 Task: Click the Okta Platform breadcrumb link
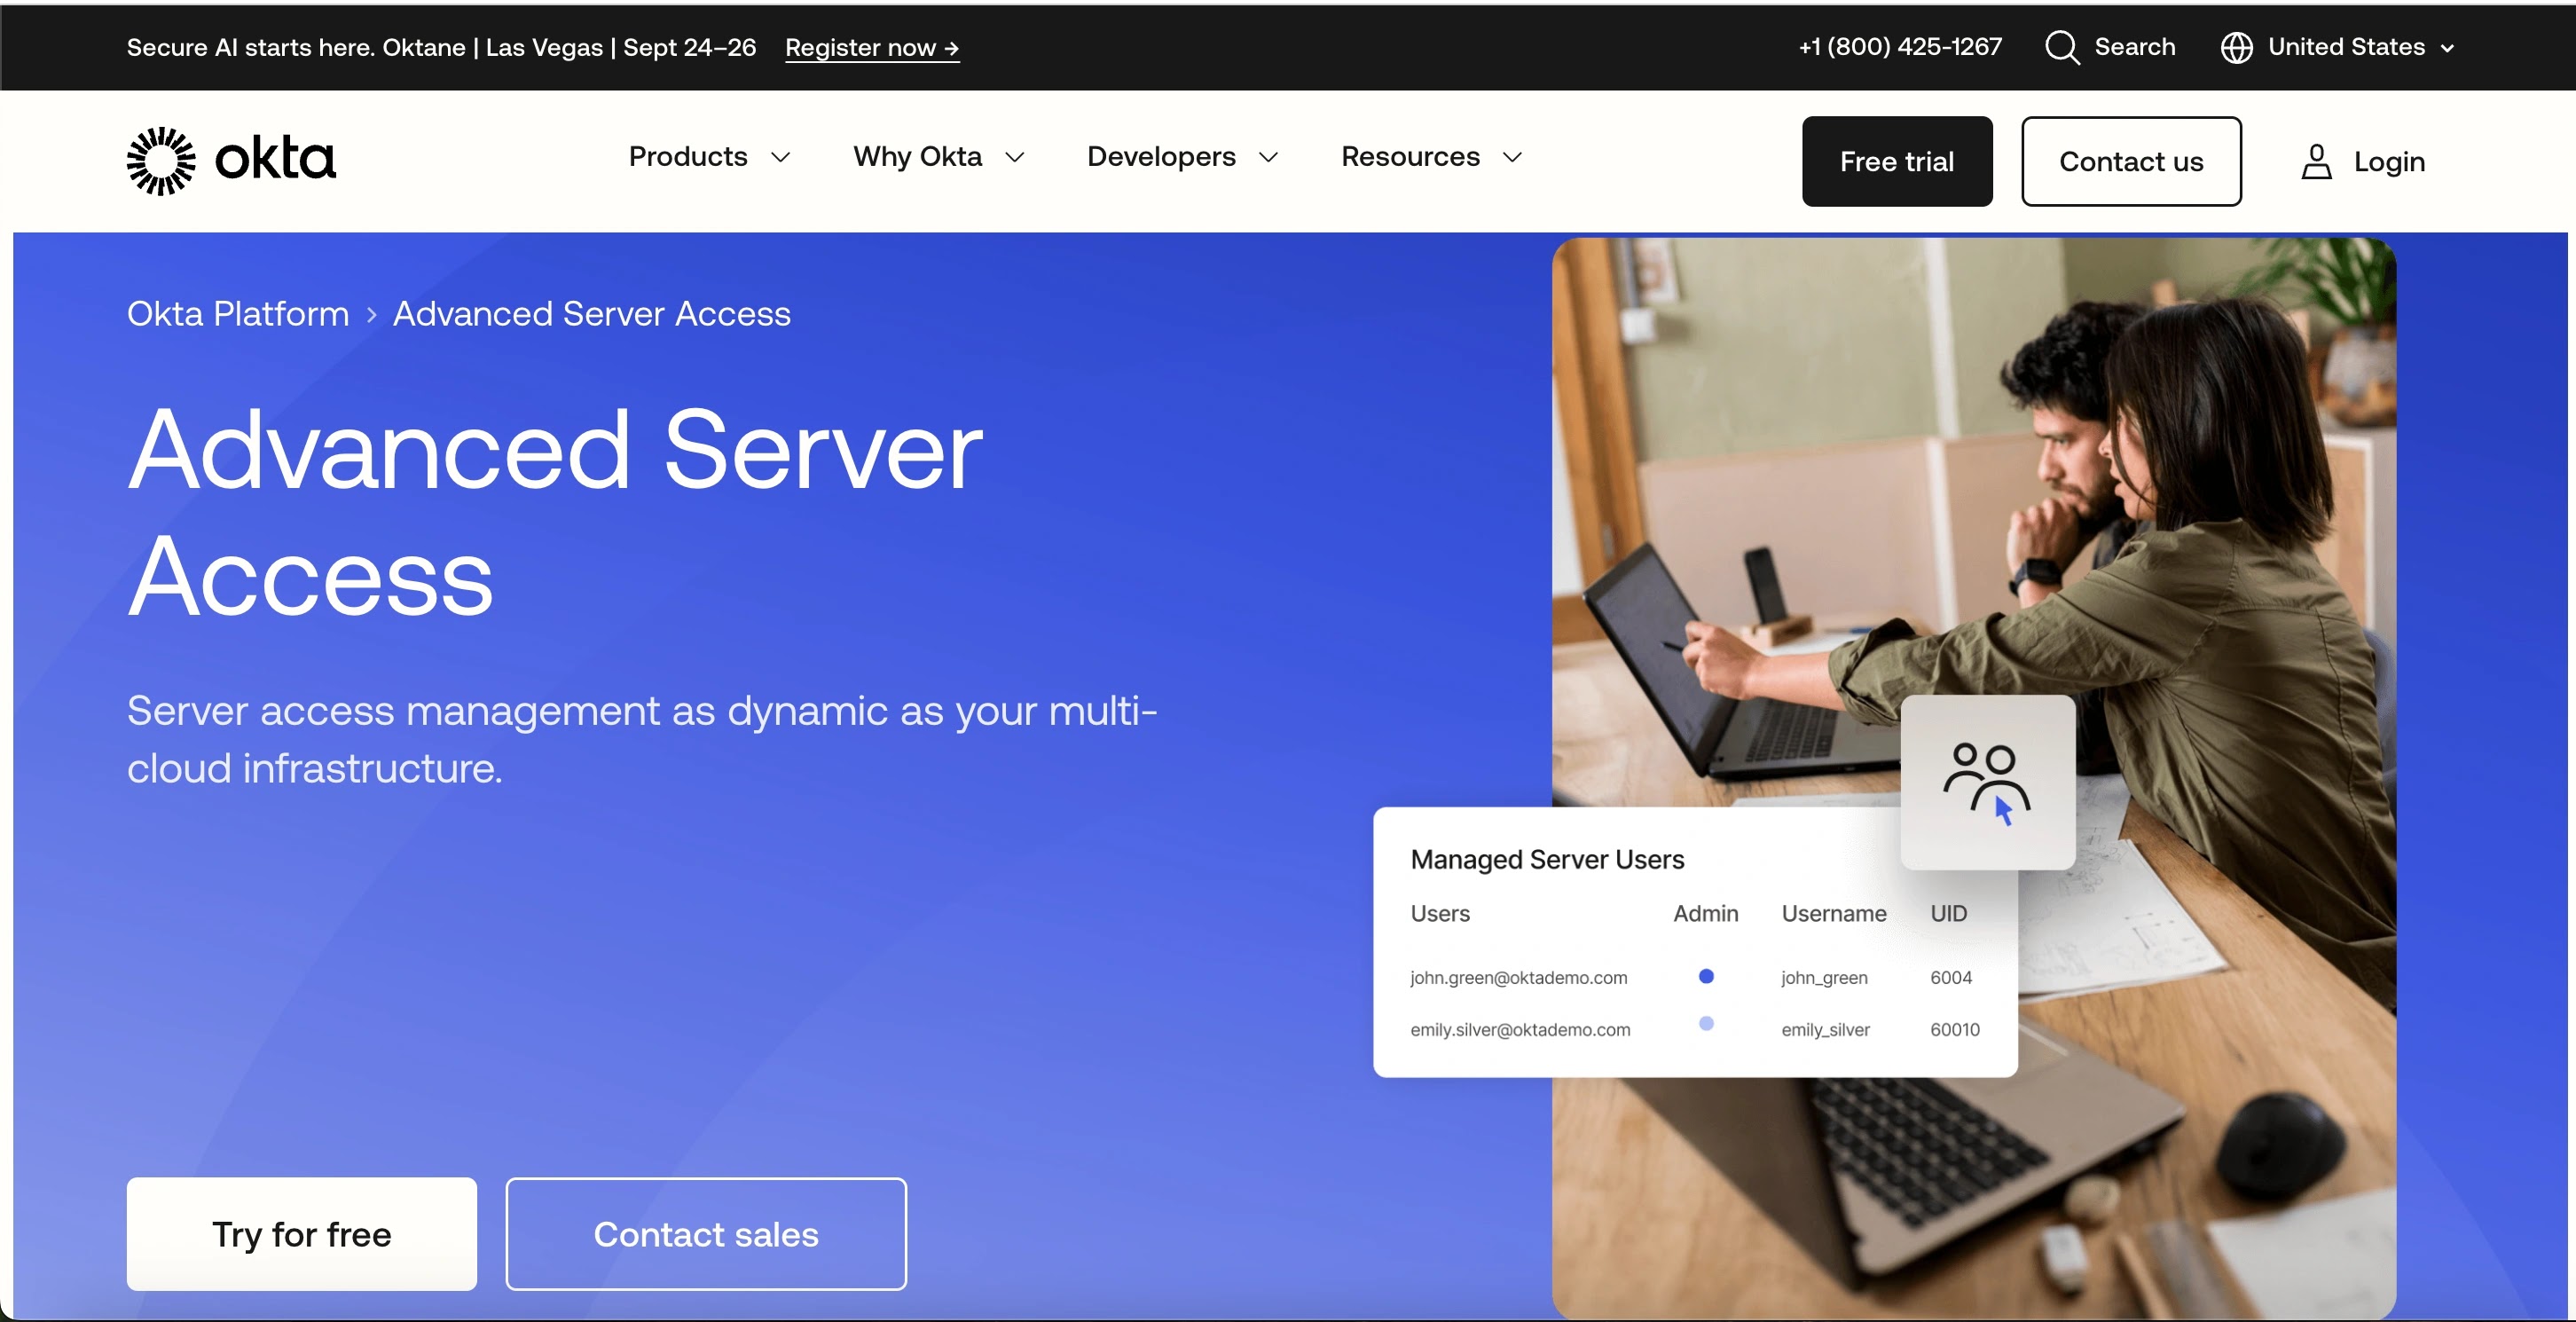click(x=237, y=314)
